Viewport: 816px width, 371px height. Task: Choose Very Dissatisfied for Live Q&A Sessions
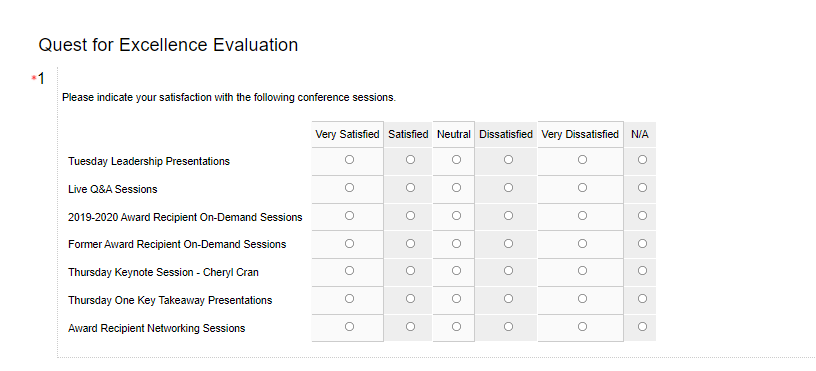click(582, 187)
